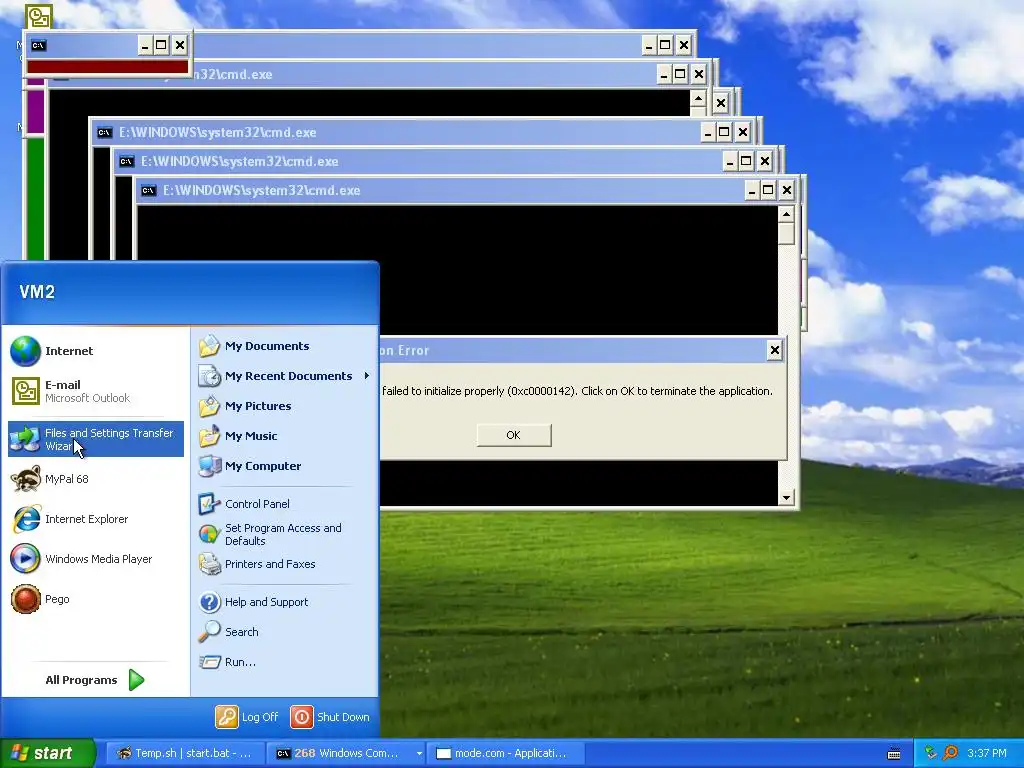This screenshot has width=1024, height=768.
Task: Open Pego from the Start menu
Action: coord(95,599)
